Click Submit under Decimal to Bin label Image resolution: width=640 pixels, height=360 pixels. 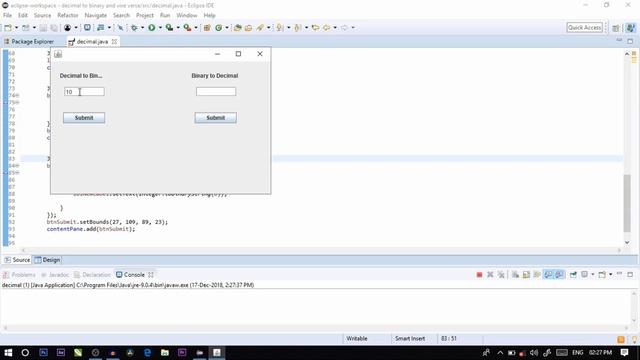pos(84,118)
